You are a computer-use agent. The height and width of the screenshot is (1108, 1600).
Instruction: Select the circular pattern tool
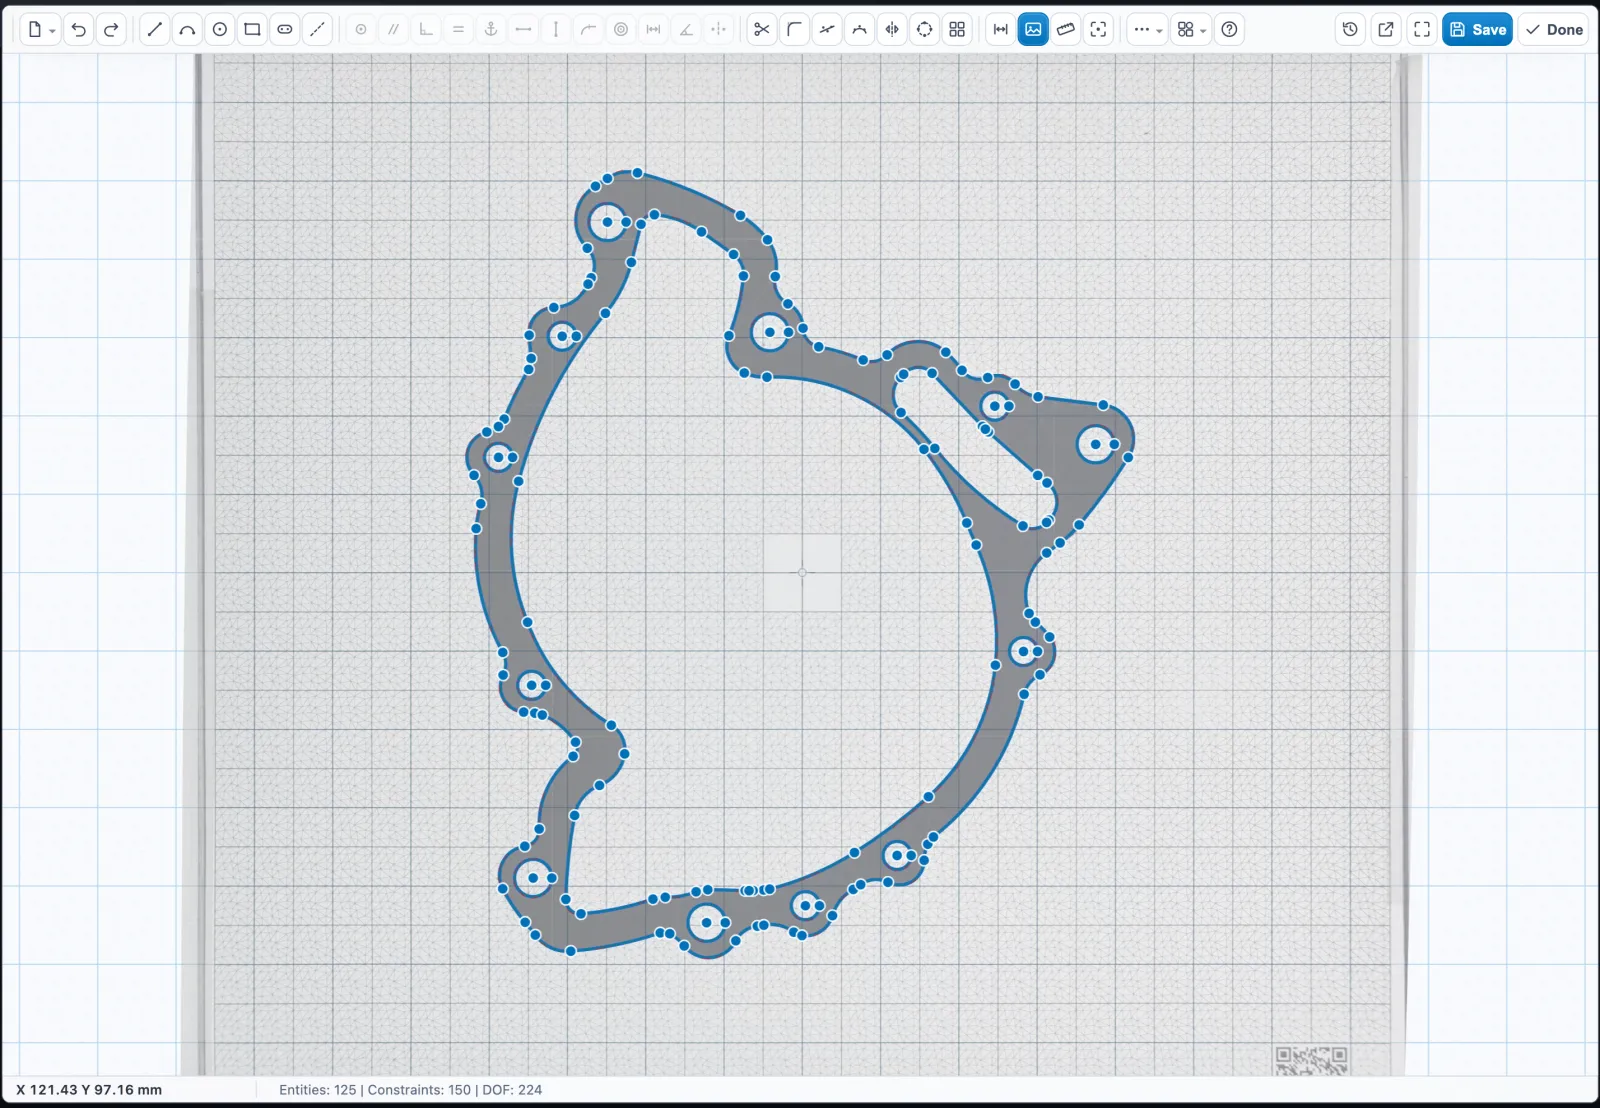point(925,30)
